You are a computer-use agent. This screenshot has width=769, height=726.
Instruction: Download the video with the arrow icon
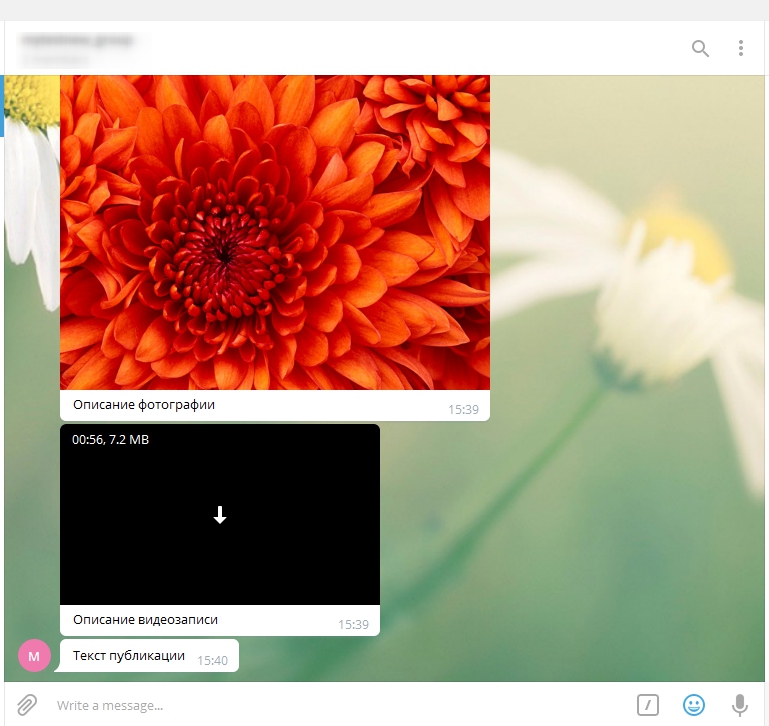coord(220,515)
